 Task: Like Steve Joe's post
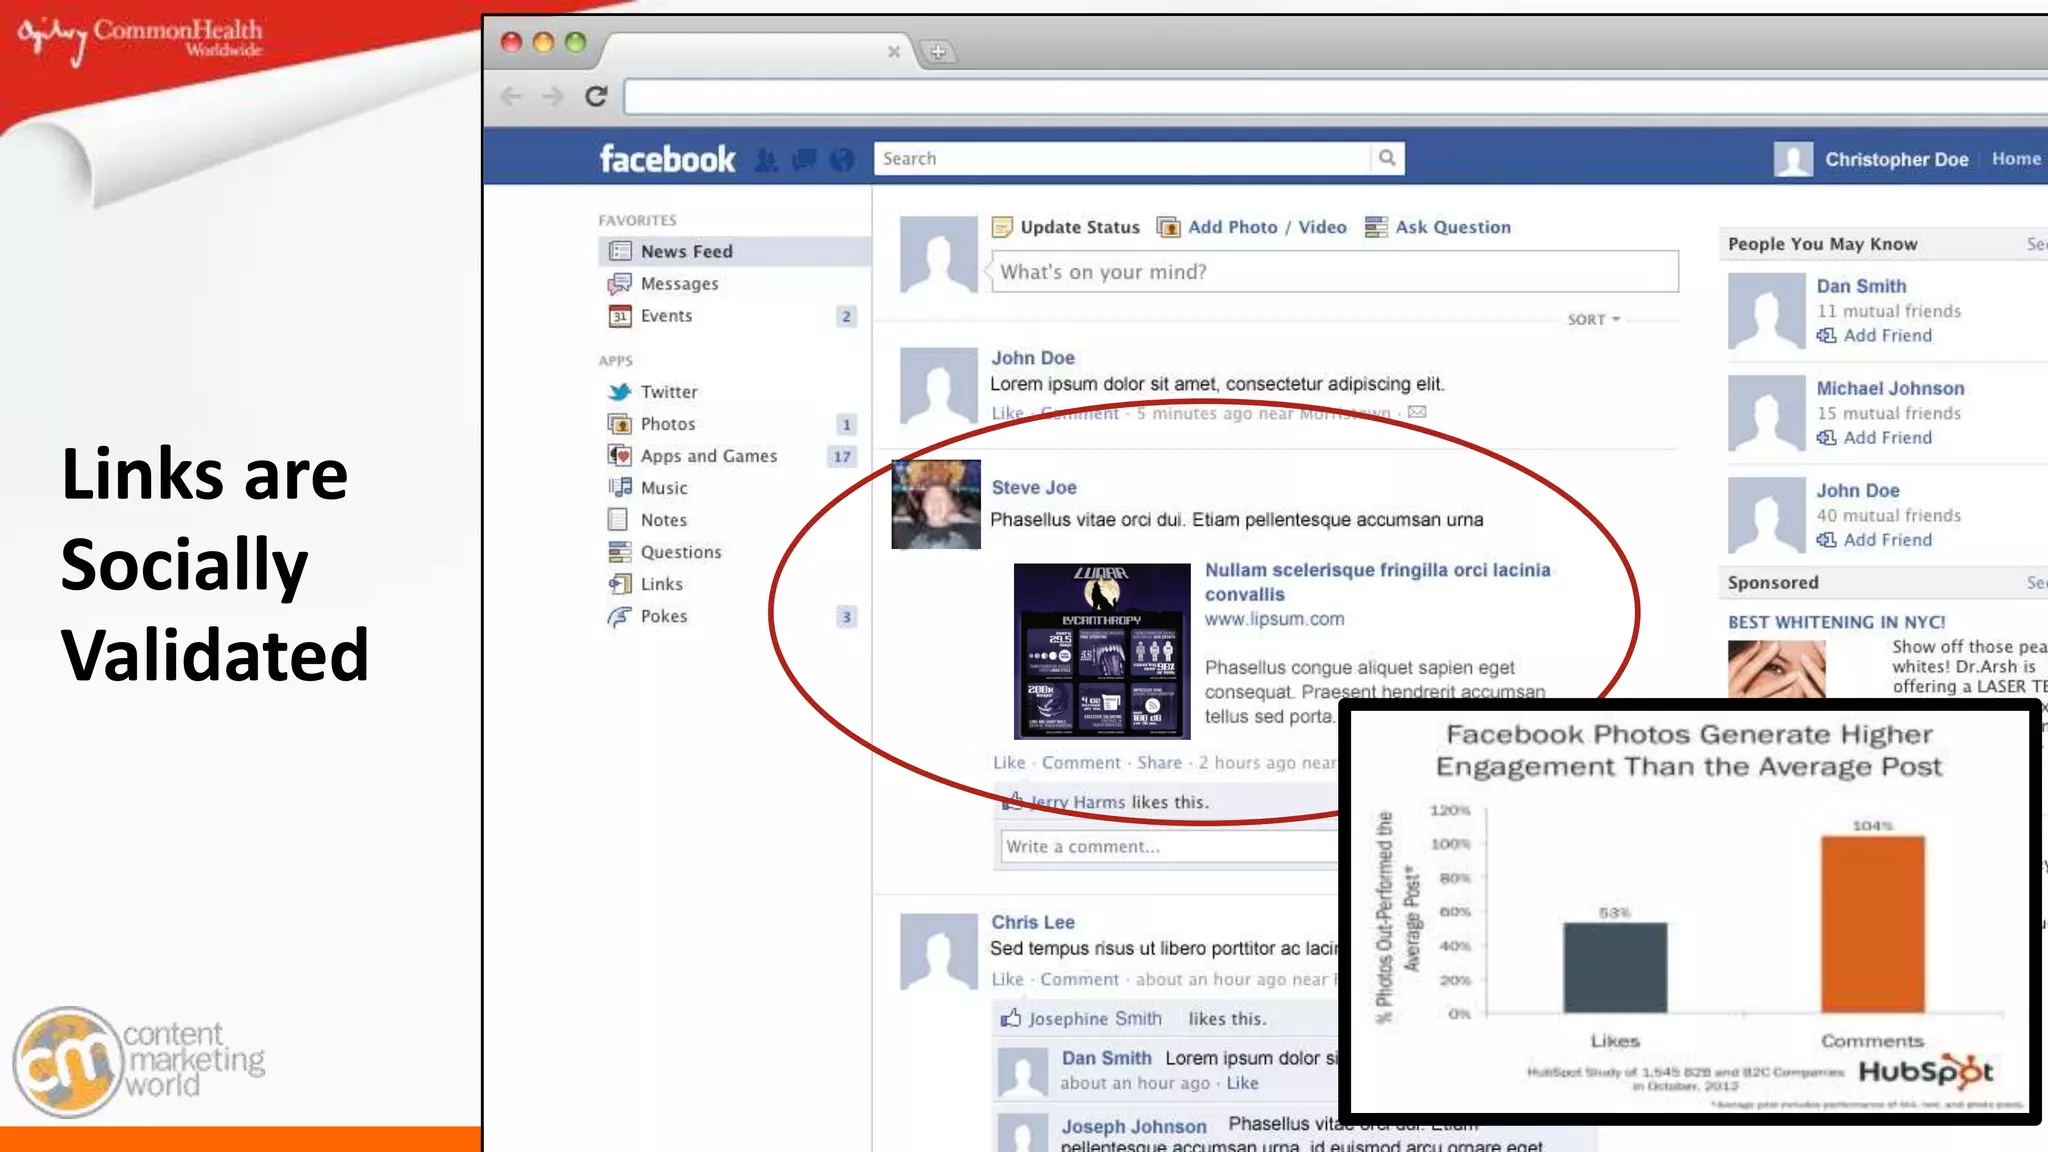tap(1009, 763)
